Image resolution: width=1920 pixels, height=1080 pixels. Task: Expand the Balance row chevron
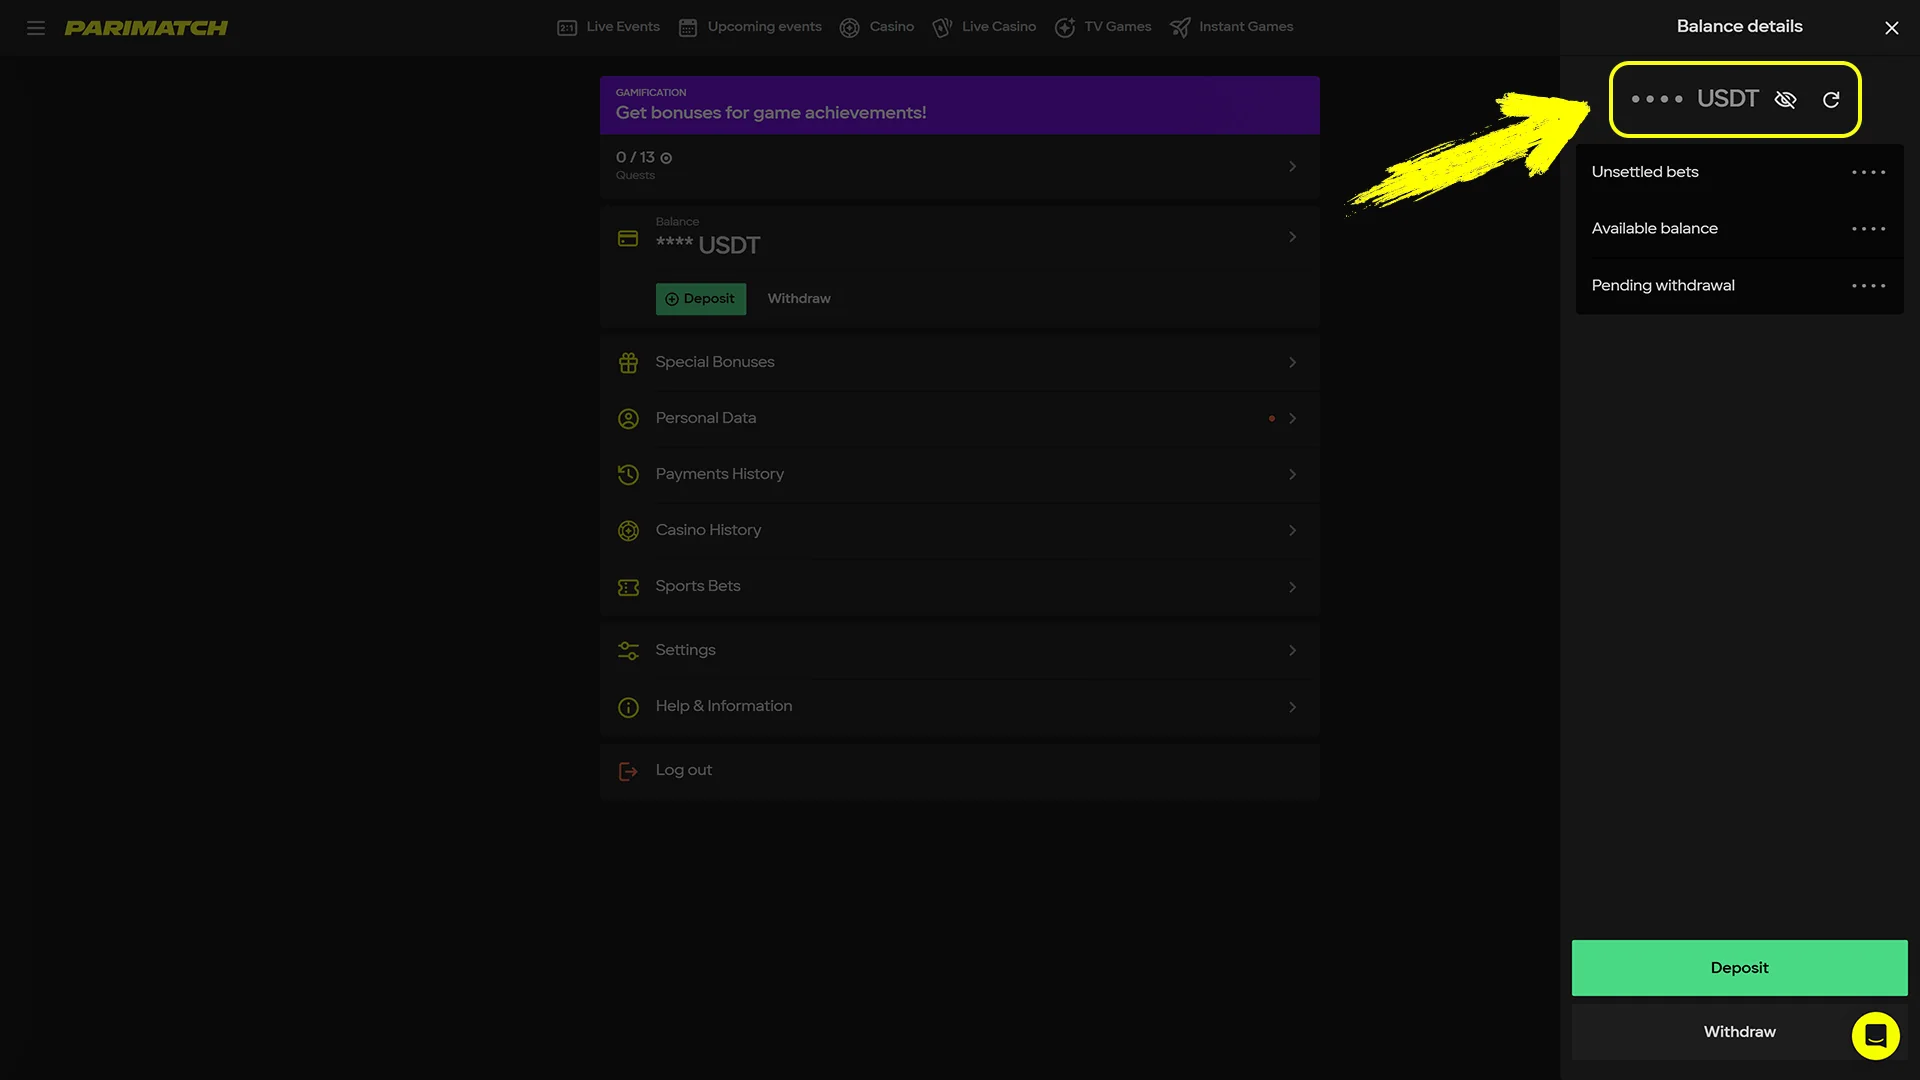1292,237
